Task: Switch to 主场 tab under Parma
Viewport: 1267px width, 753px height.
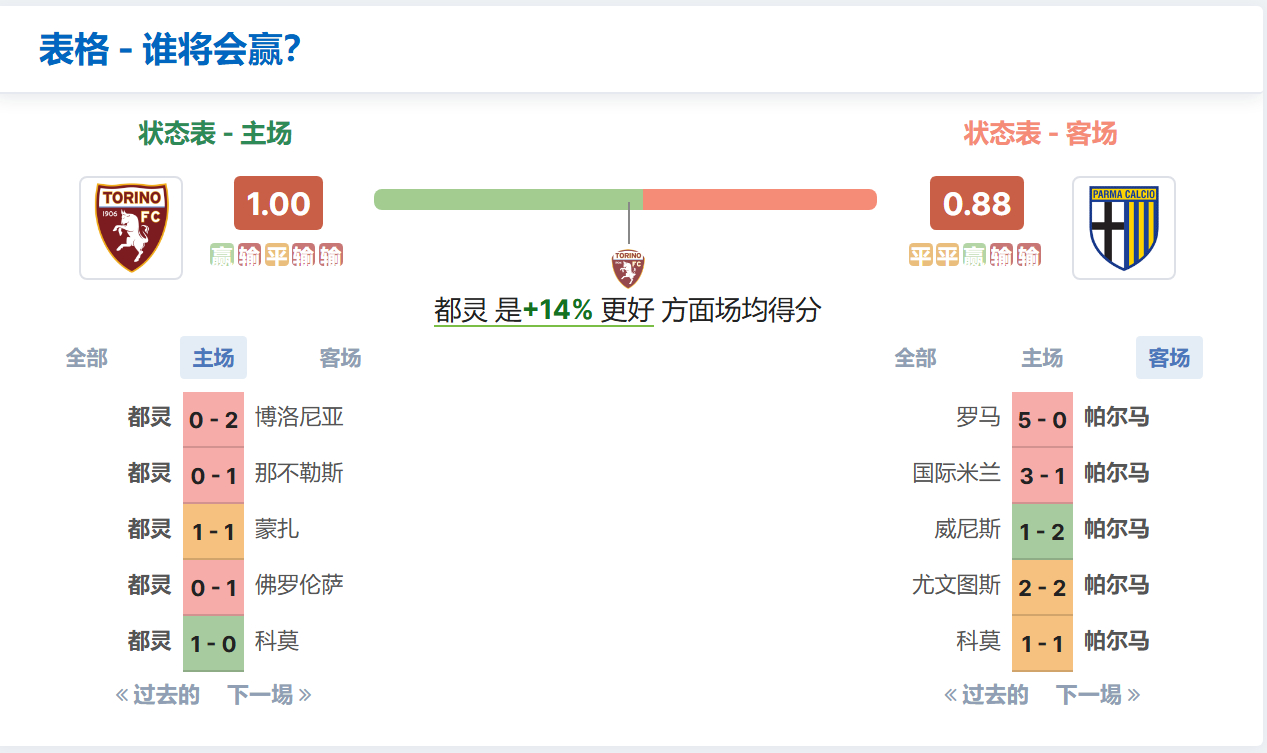Action: point(1042,358)
